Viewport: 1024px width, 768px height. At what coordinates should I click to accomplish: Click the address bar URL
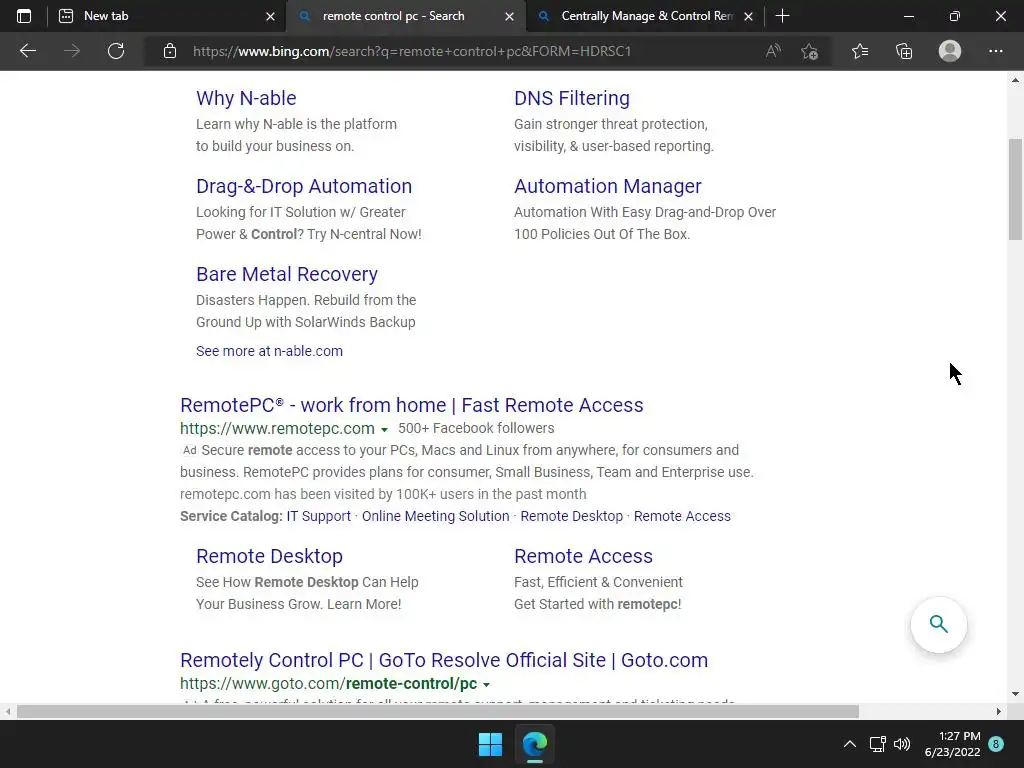pyautogui.click(x=412, y=51)
